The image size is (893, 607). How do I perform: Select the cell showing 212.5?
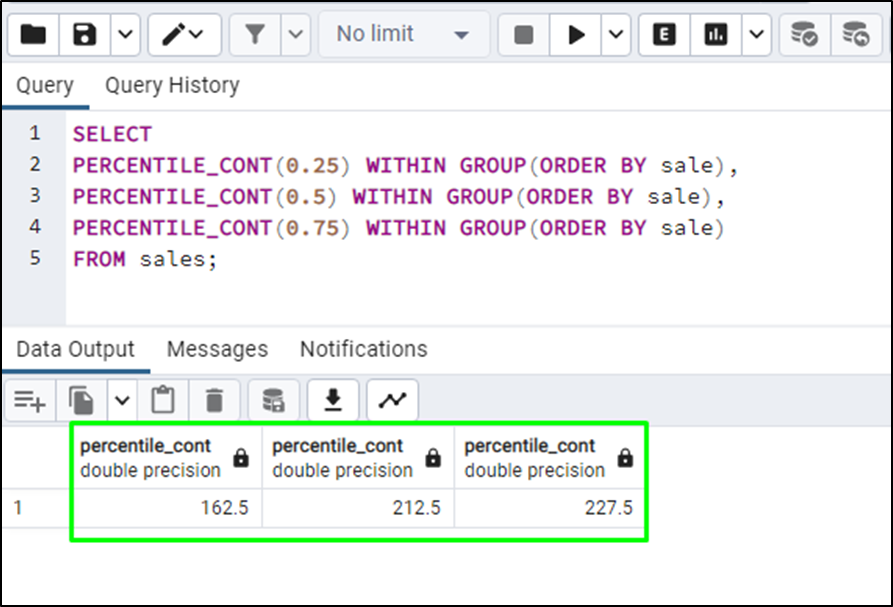tap(358, 507)
